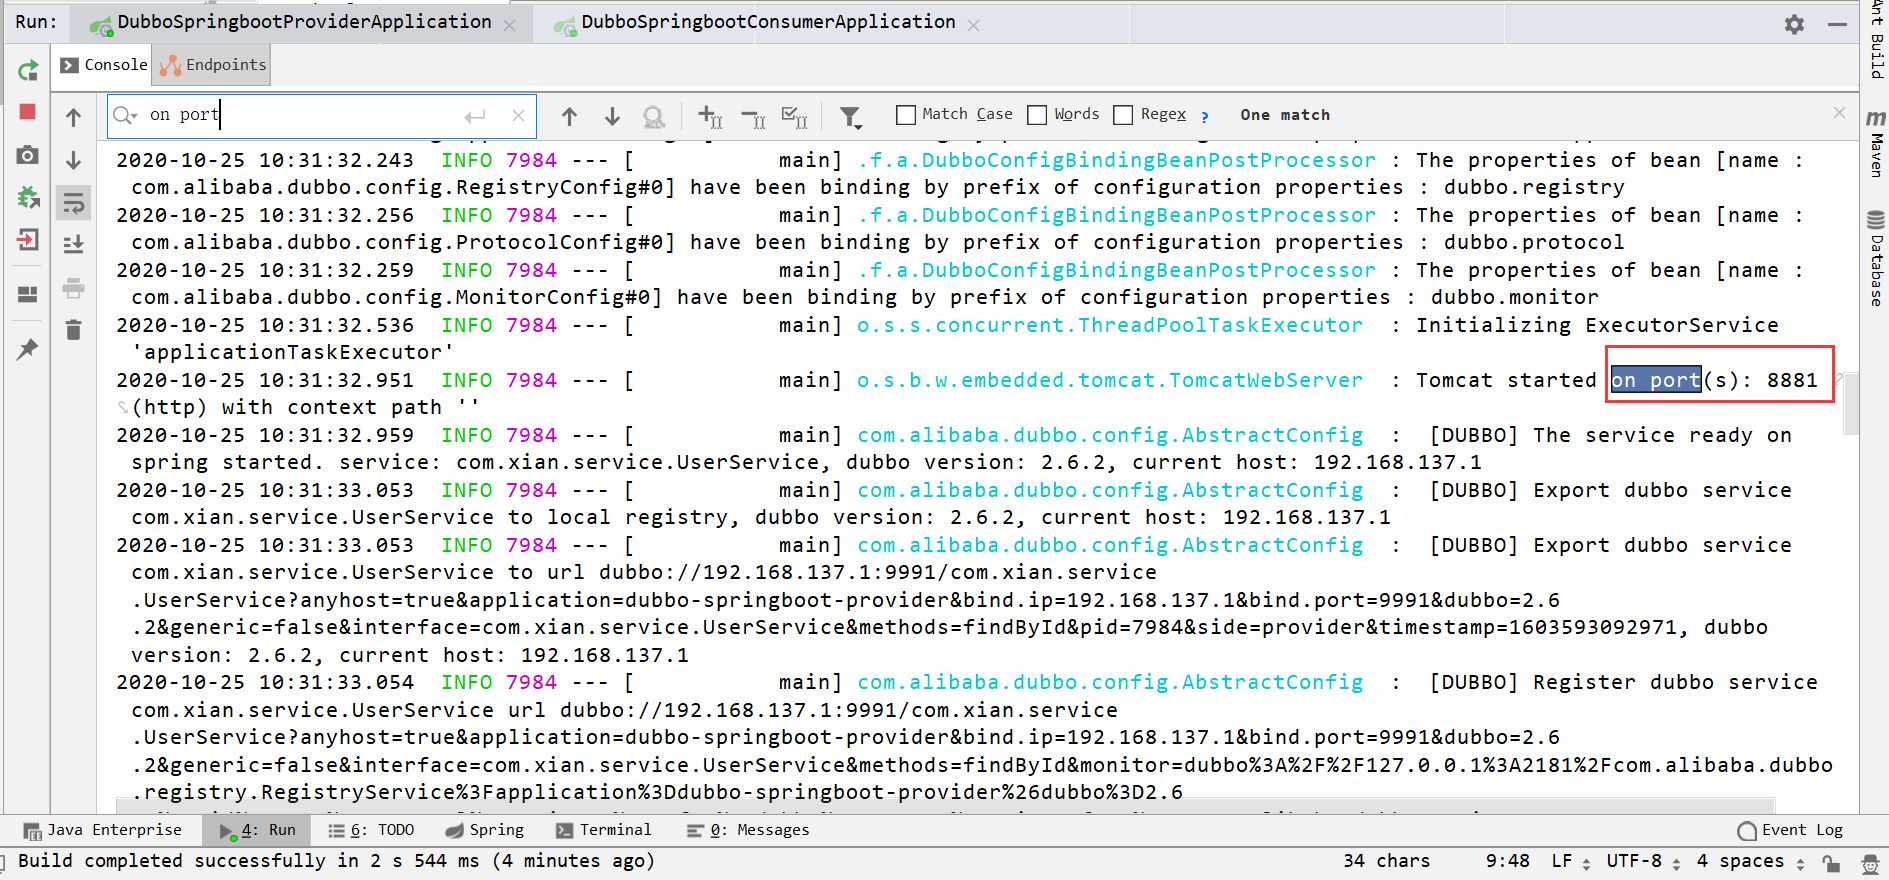Image resolution: width=1889 pixels, height=880 pixels.
Task: Open the Java Enterprise tool window
Action: 103,830
